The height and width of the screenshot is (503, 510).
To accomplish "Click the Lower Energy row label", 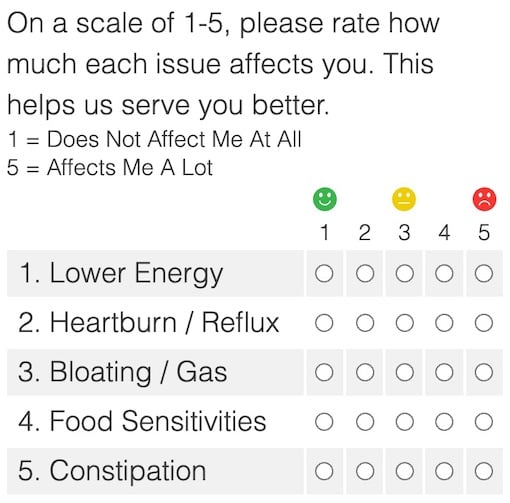I will [x=121, y=274].
